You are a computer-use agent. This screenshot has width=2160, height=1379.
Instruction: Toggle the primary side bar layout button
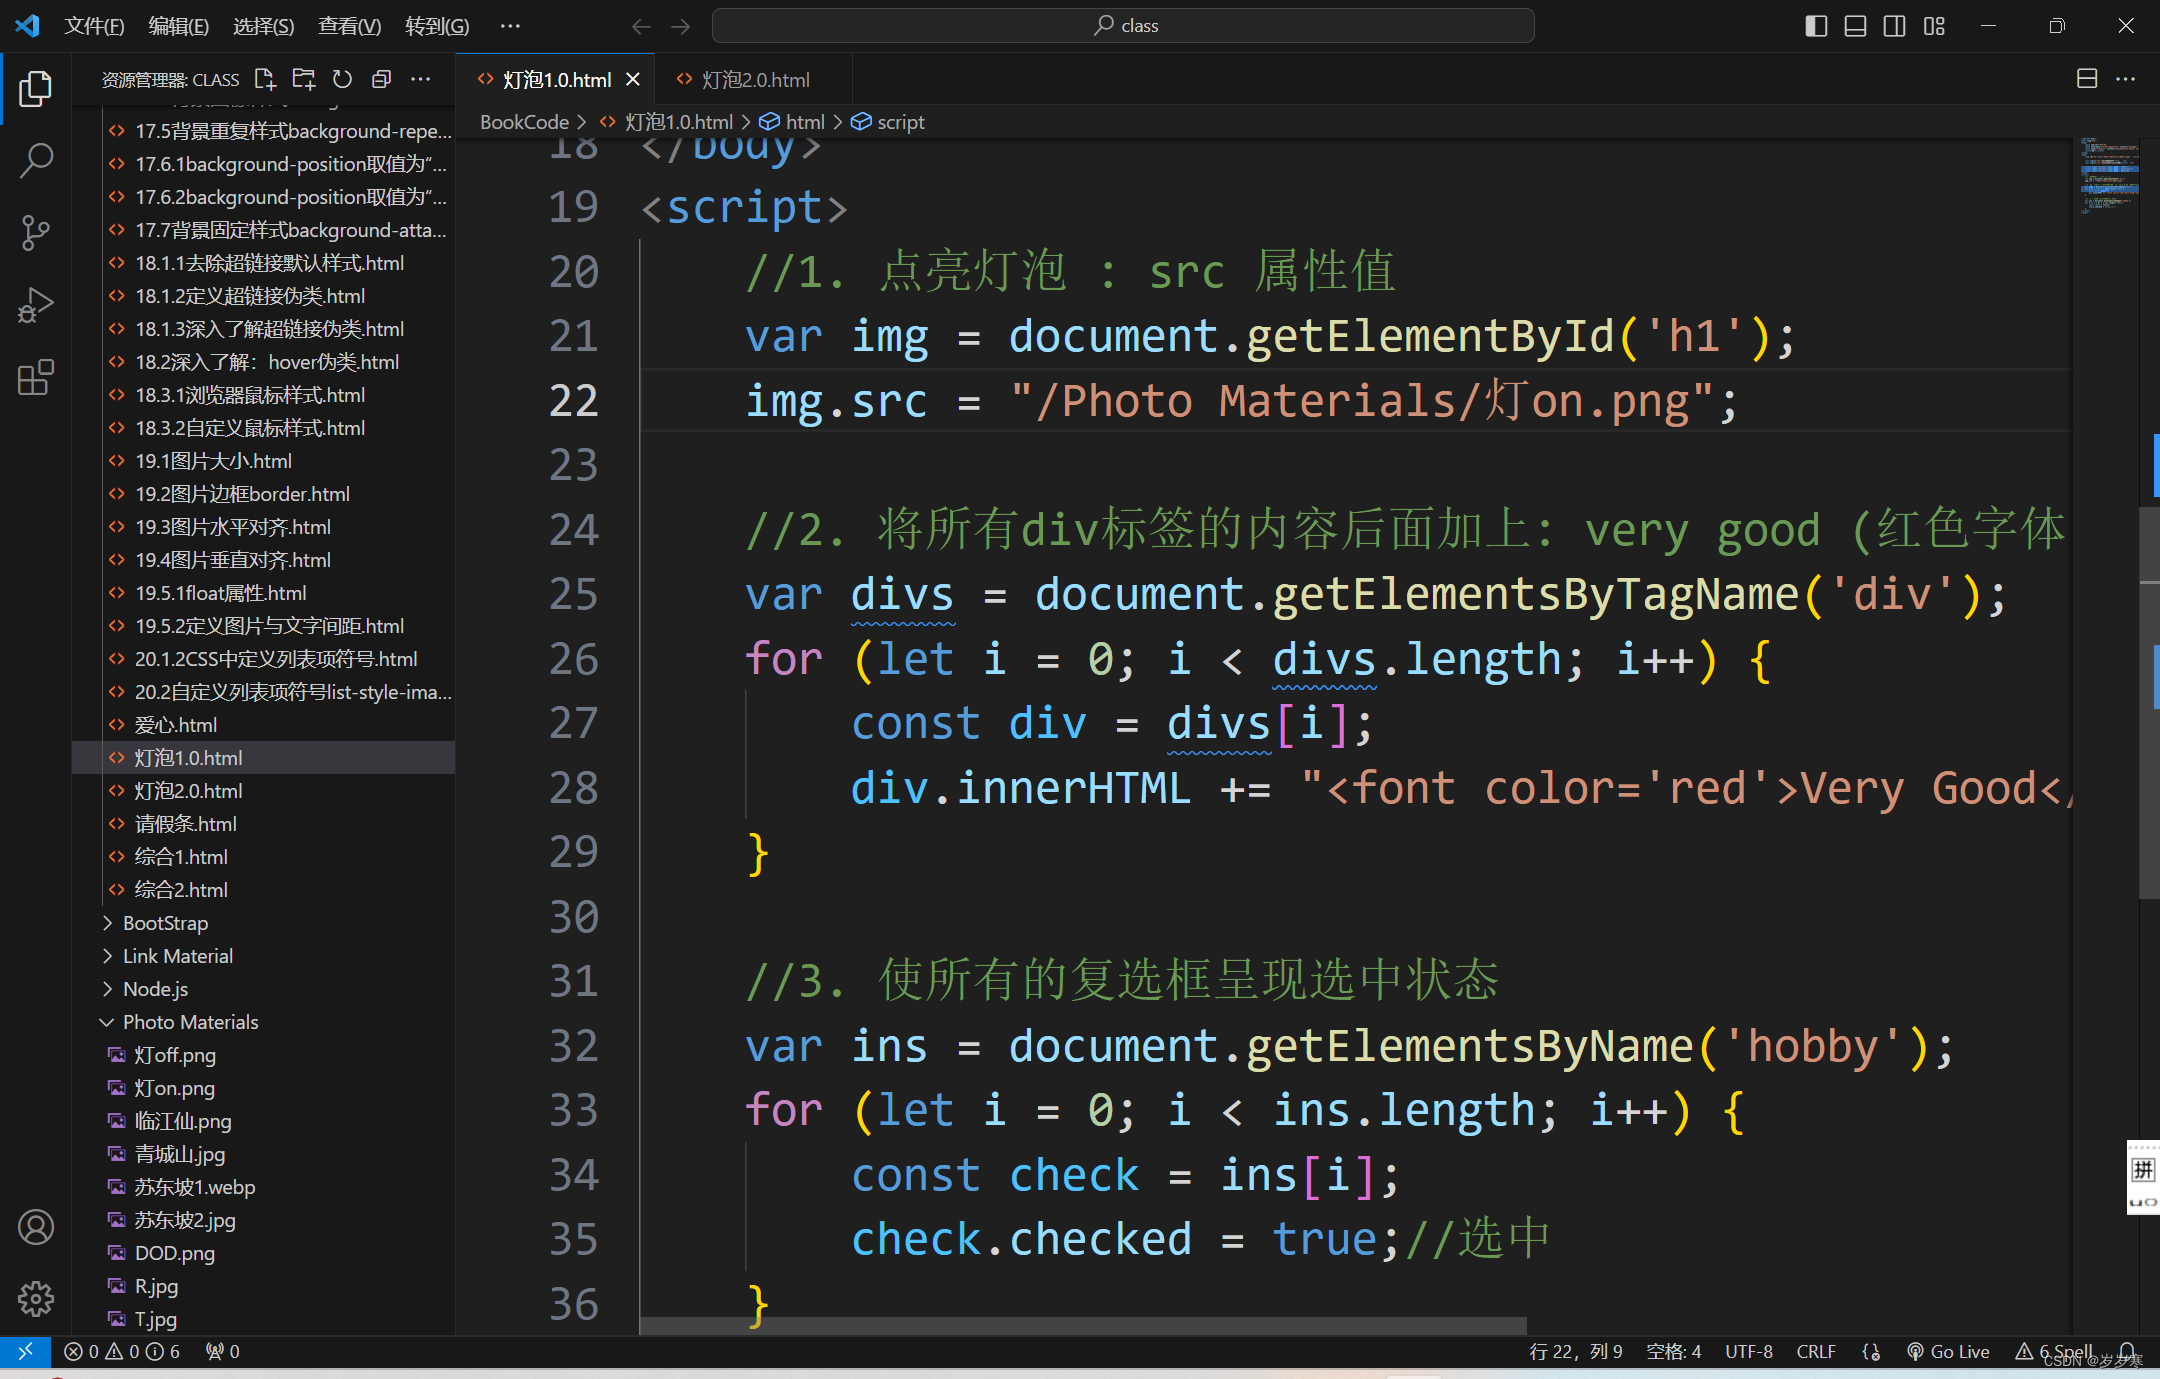[x=1816, y=26]
